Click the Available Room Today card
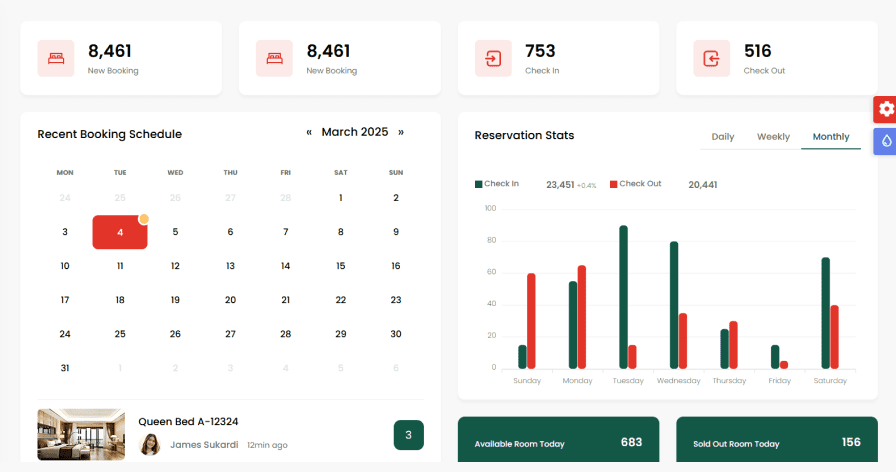896x472 pixels. [x=558, y=443]
